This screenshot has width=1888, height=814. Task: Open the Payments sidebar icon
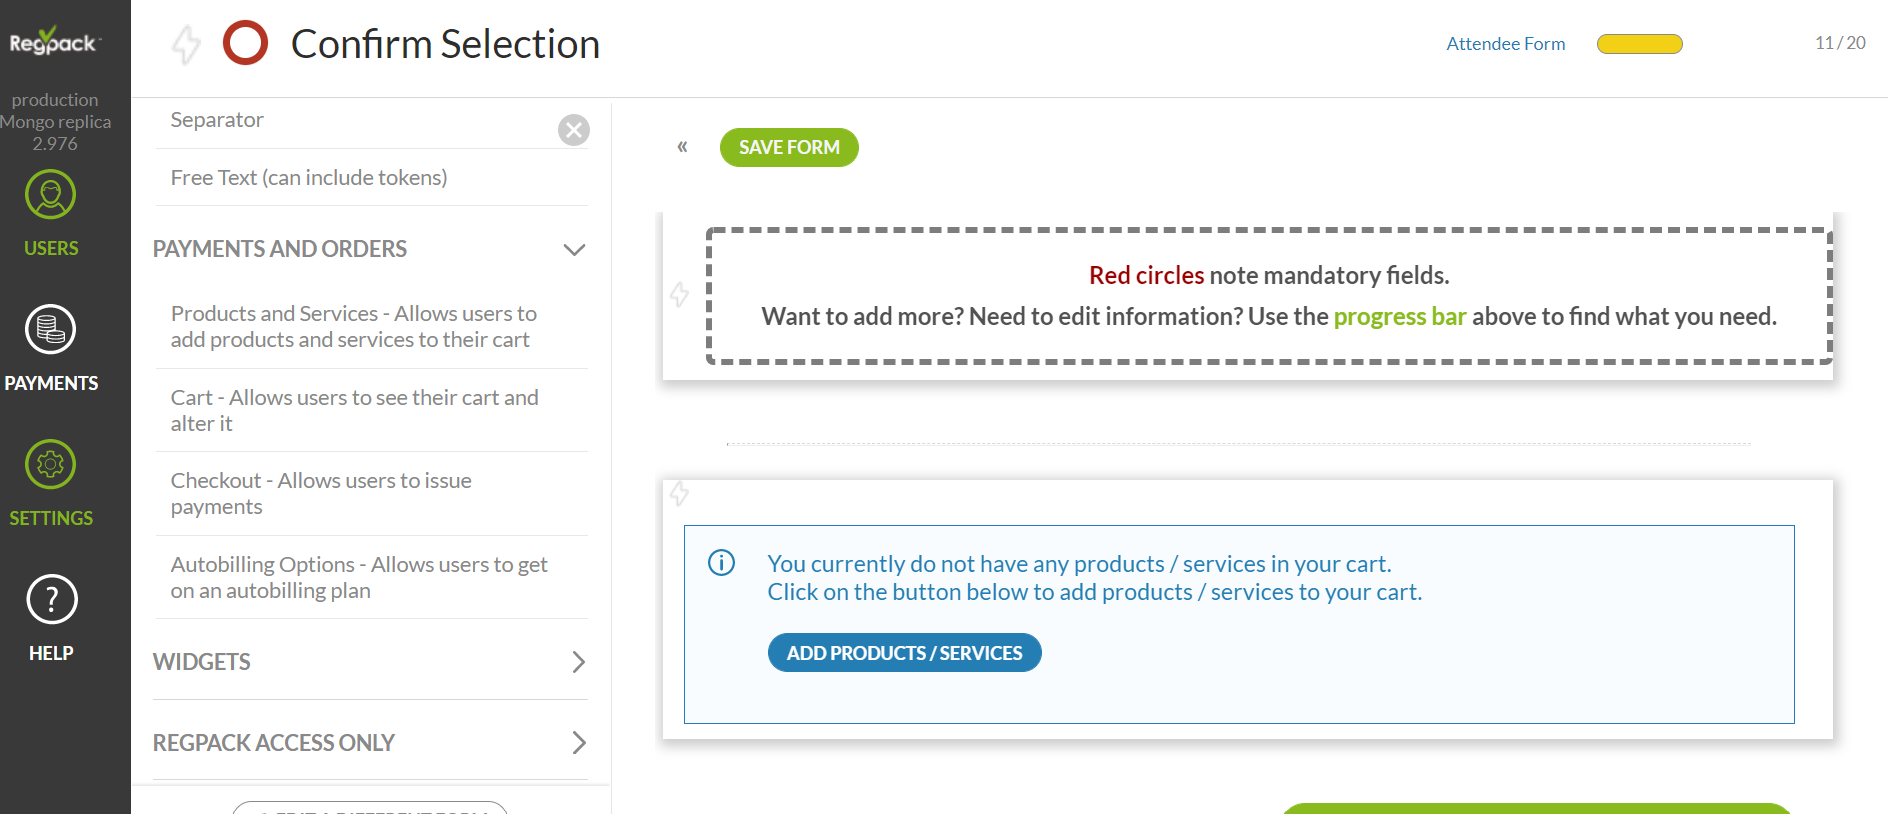point(51,329)
